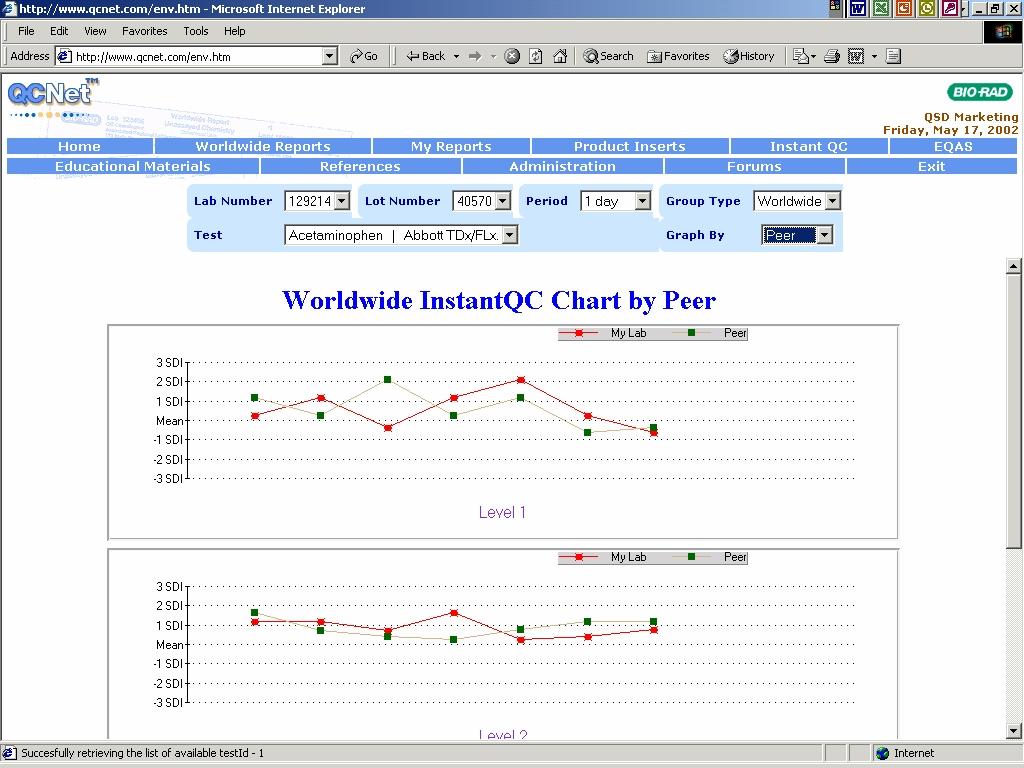Click the chart title 'Worldwide InstantQC Chart by Peer'

coord(499,300)
